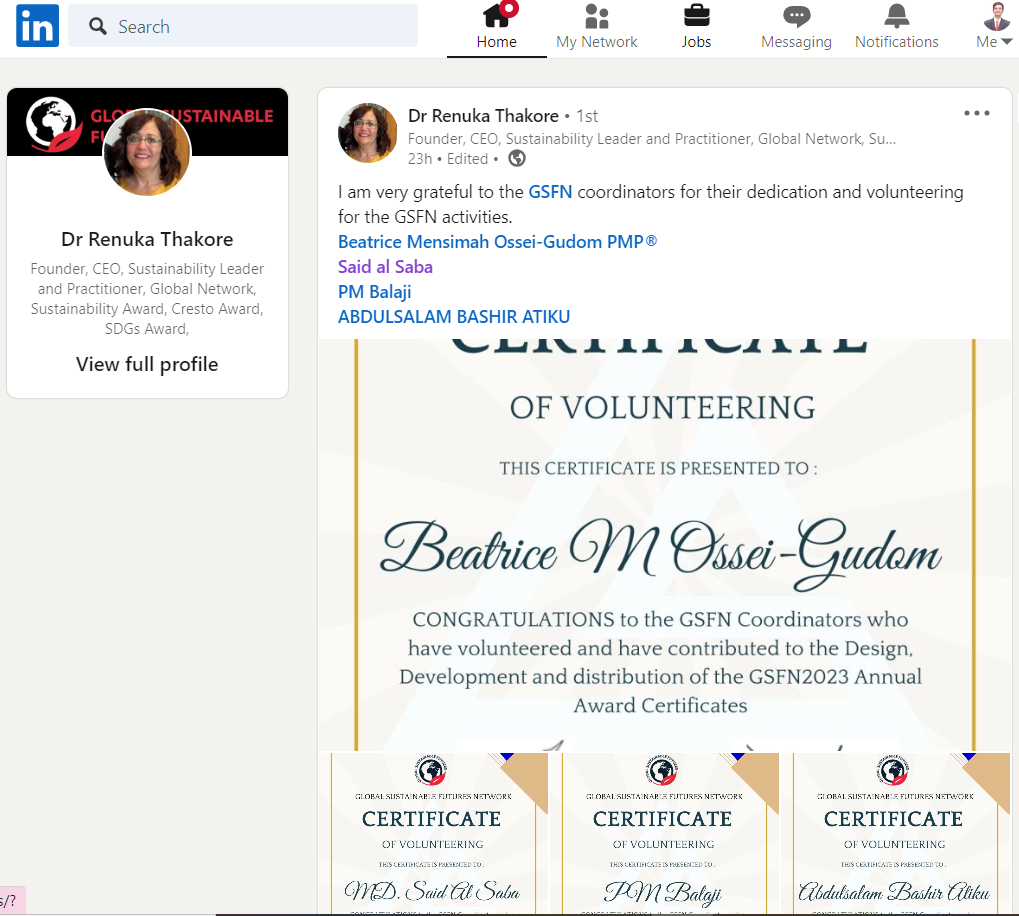Open ABDULSALAM BASHIR ATIKU mention link

click(x=454, y=317)
